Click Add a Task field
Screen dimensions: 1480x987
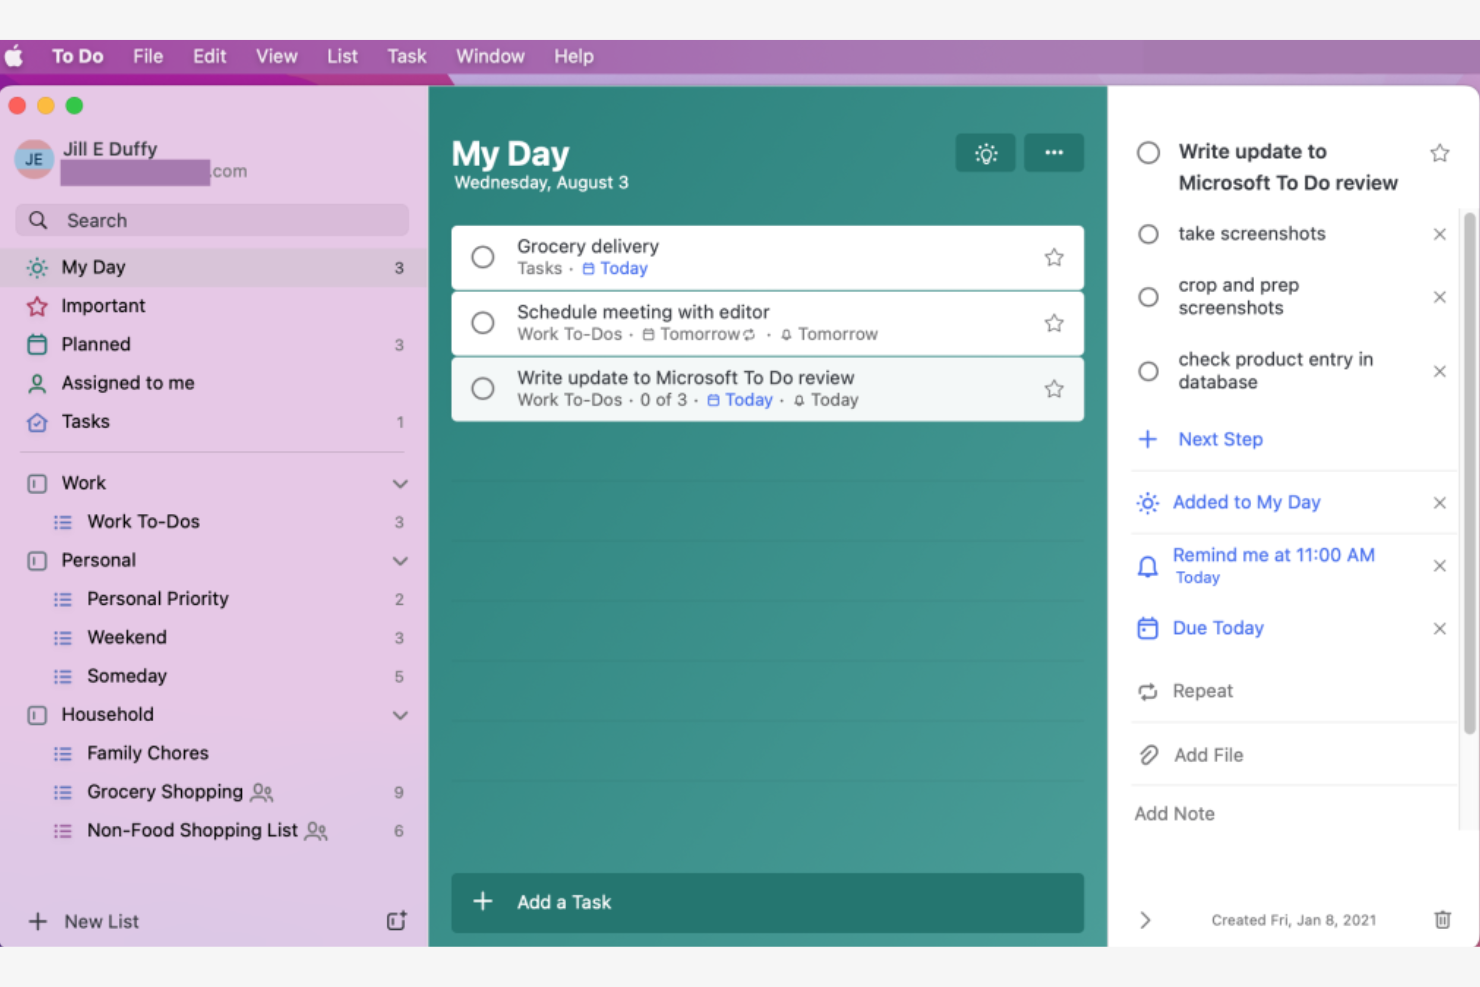pyautogui.click(x=767, y=902)
